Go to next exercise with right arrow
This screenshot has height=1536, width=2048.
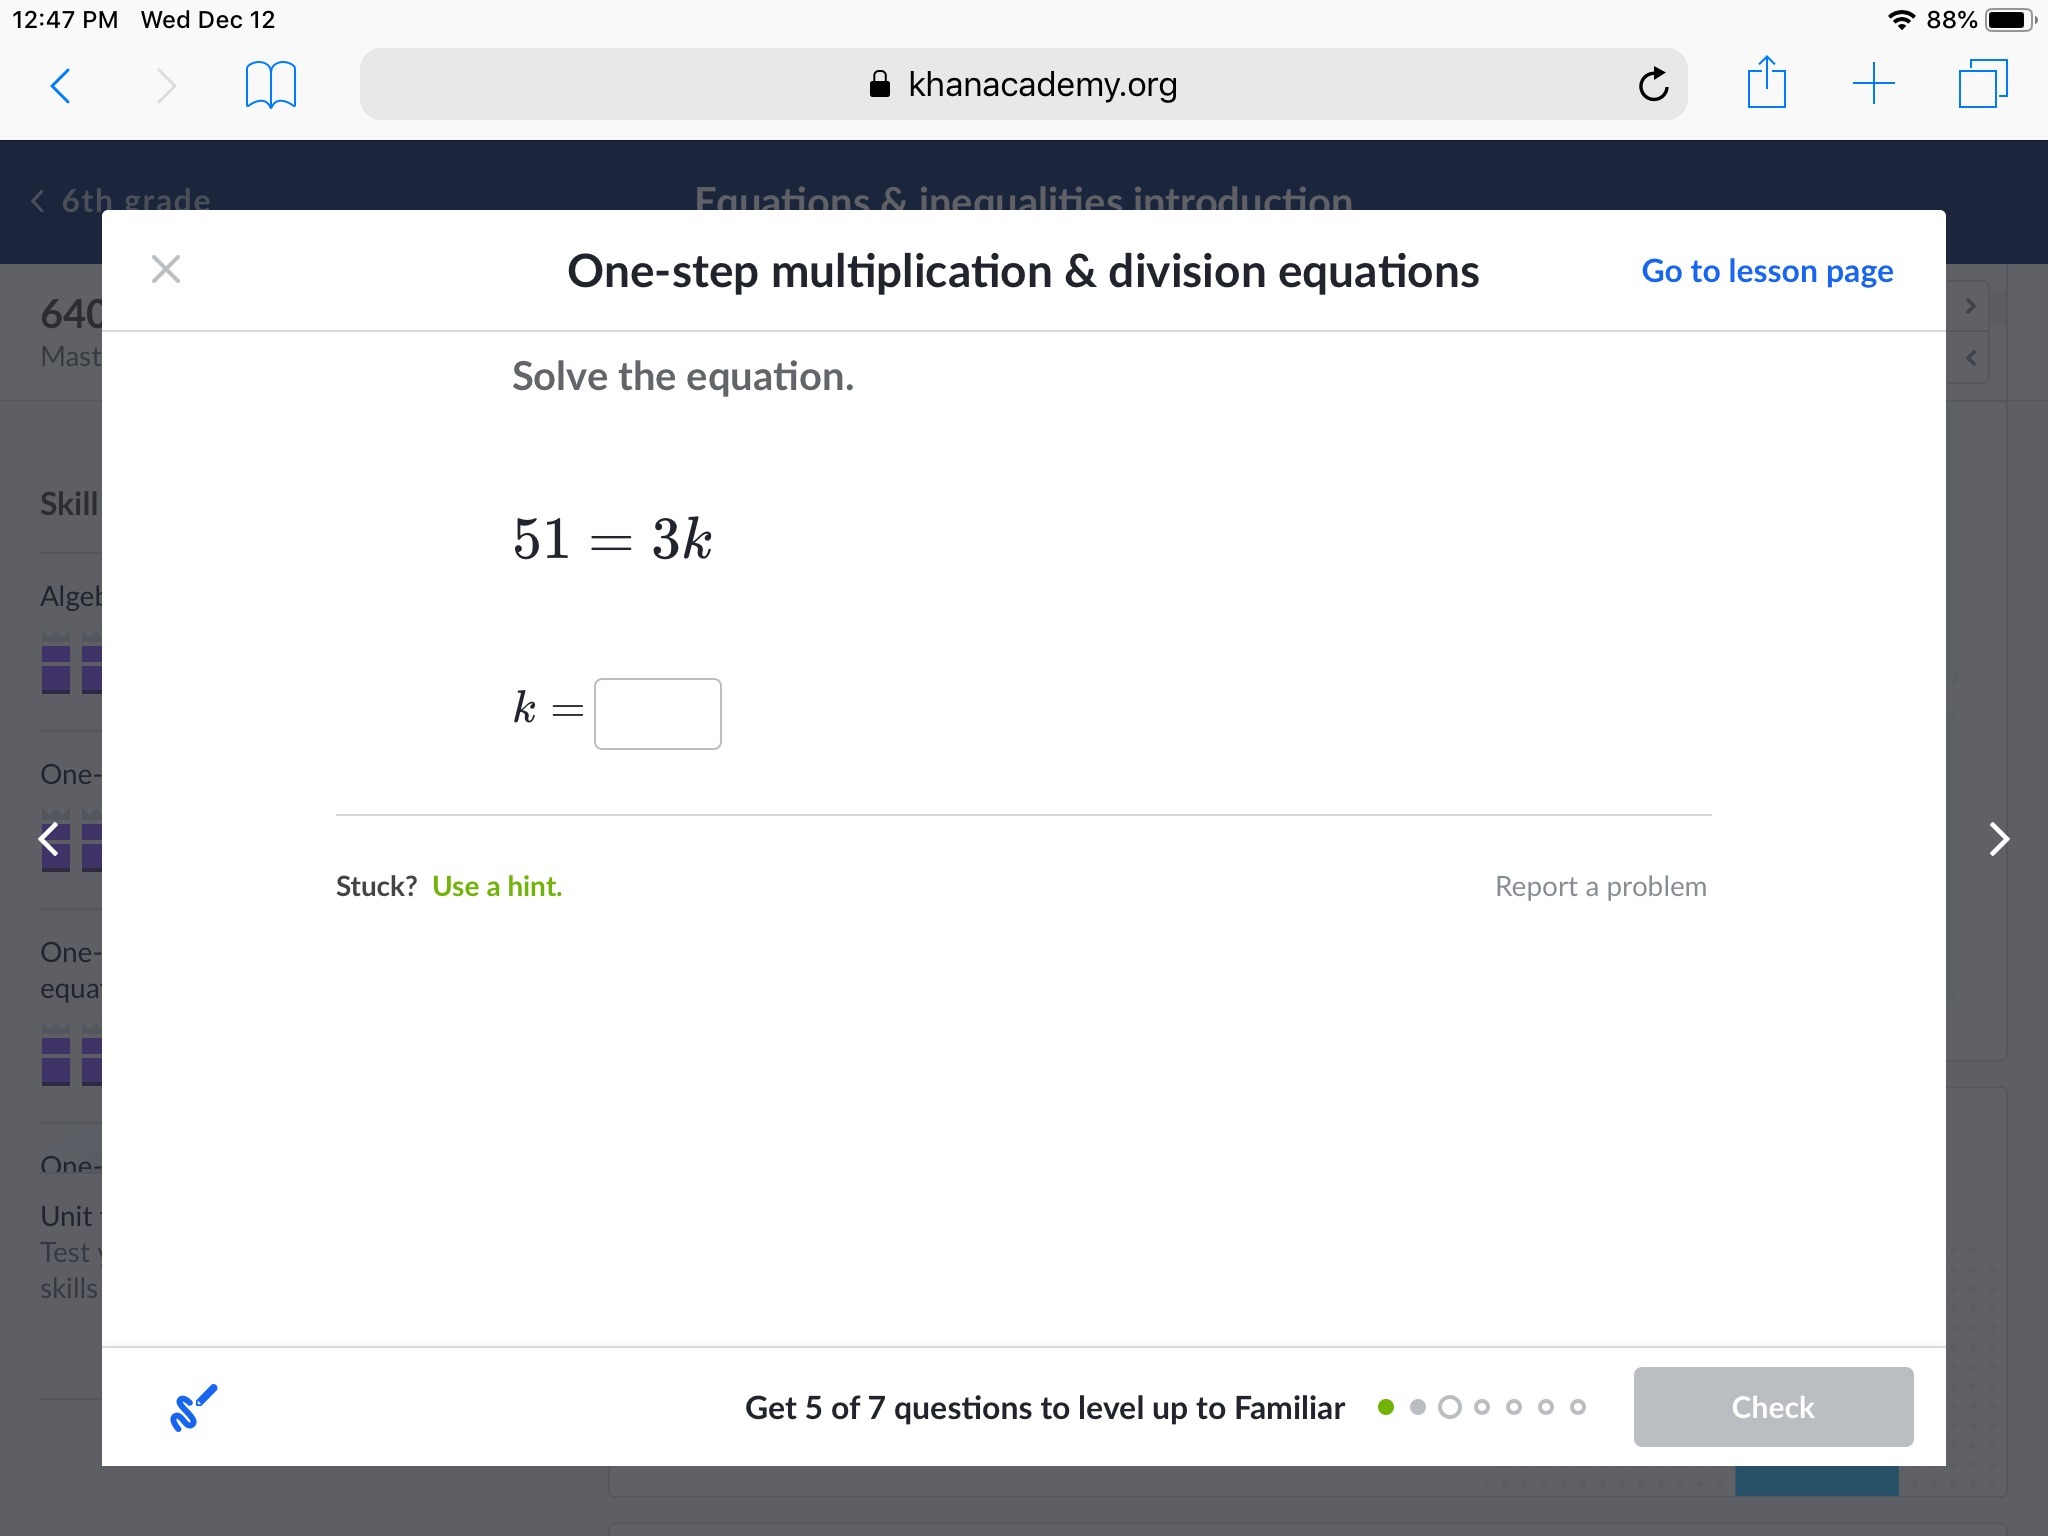tap(1998, 839)
